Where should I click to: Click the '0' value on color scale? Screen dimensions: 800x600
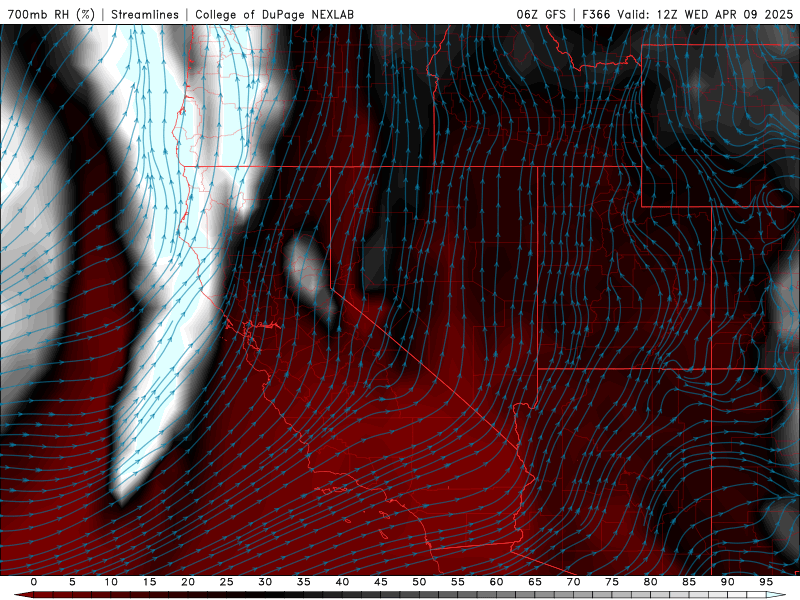point(34,582)
